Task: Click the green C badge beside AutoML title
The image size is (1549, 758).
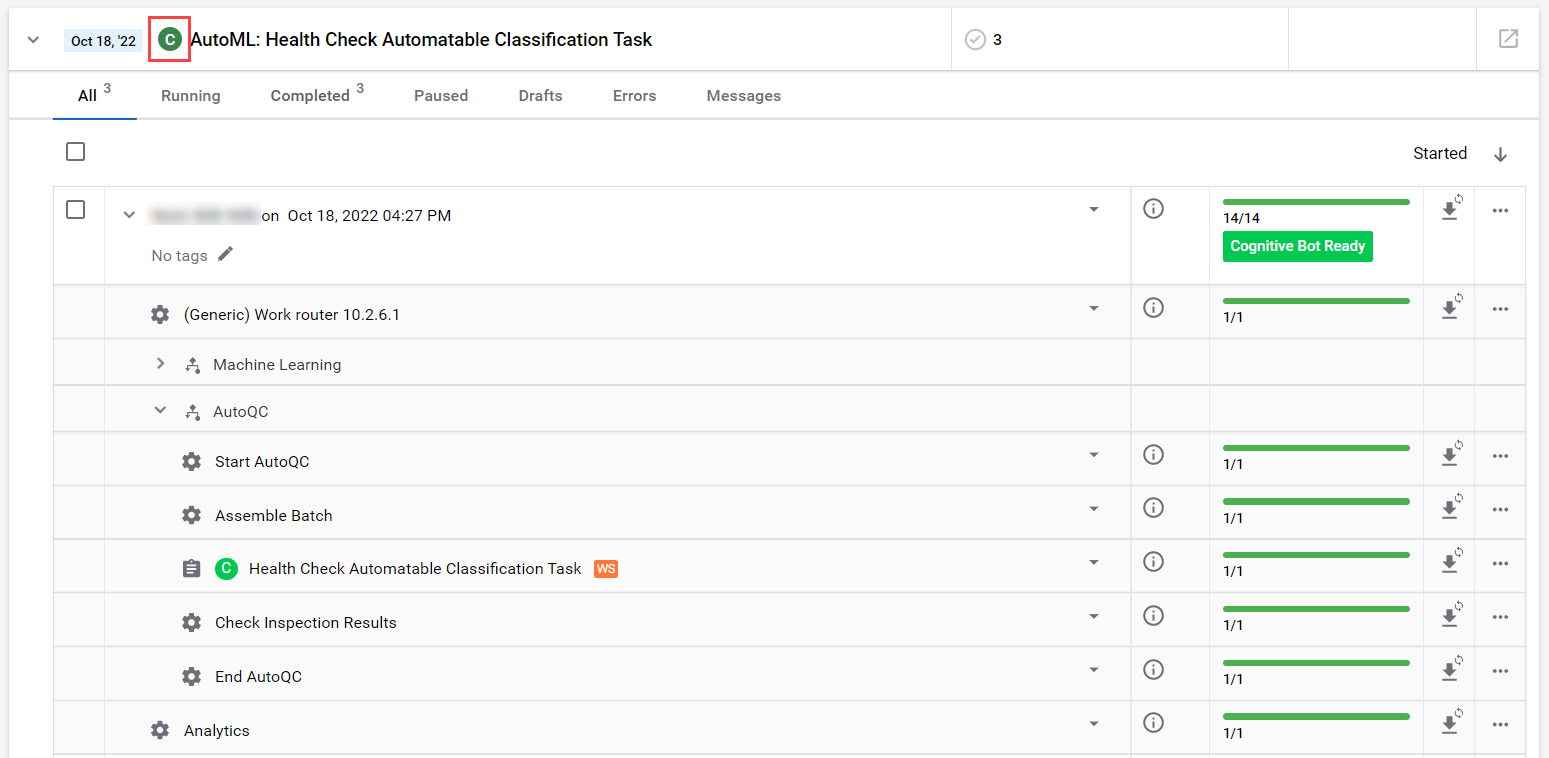Action: click(x=170, y=40)
